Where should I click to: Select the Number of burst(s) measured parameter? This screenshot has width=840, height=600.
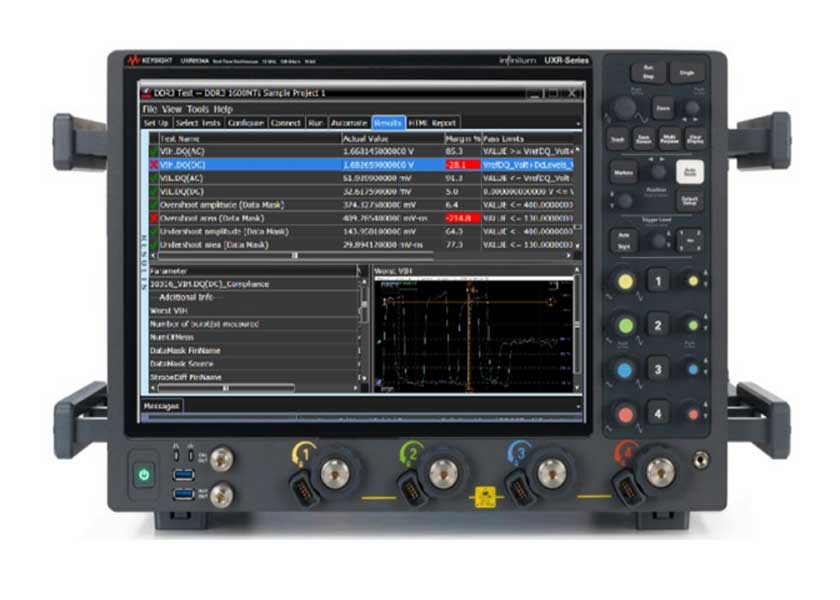tap(253, 324)
